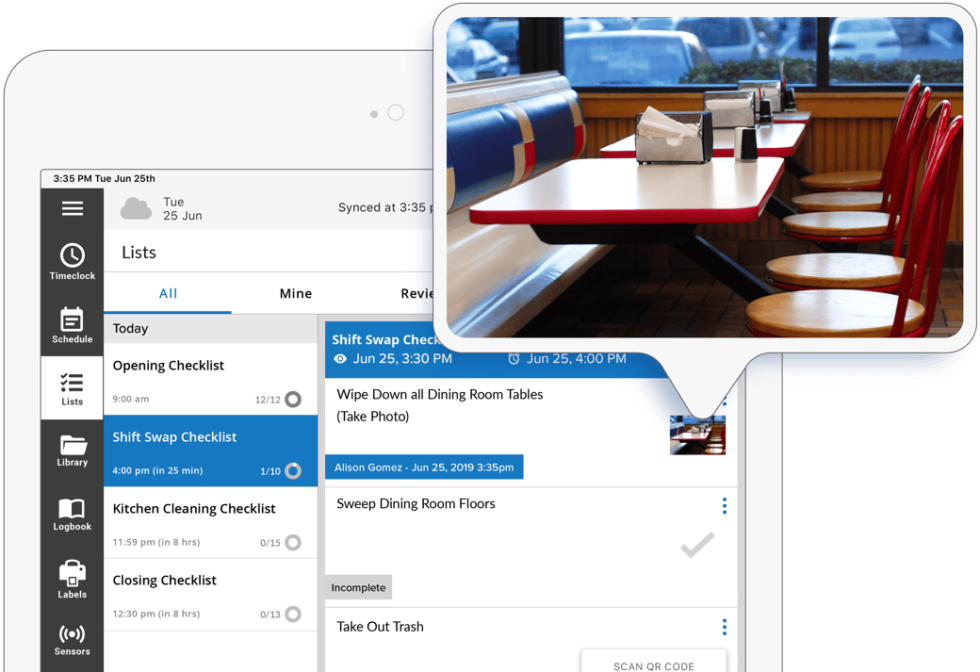Screen dimensions: 980x672
Task: Go to the Logbook
Action: (71, 513)
